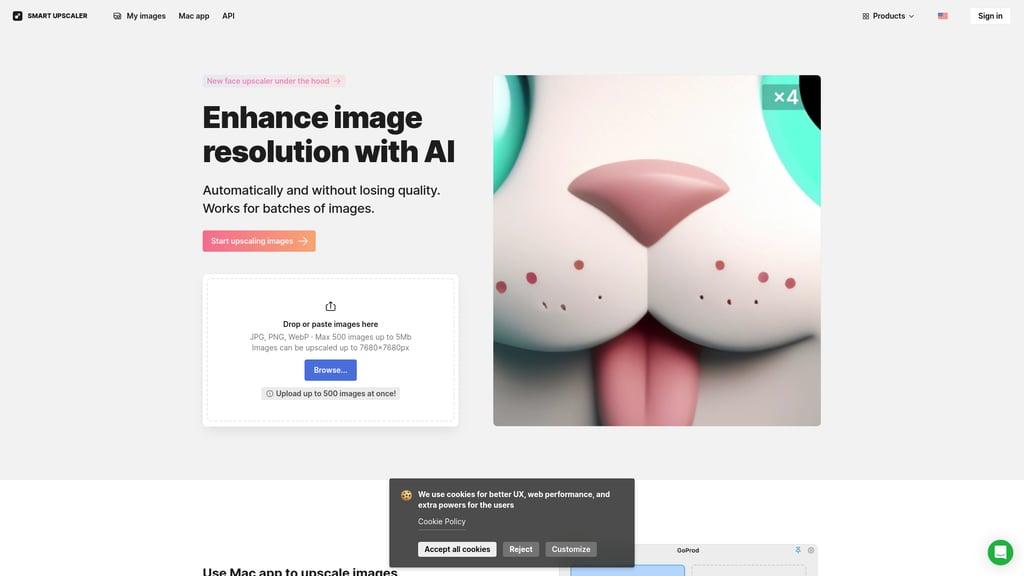
Task: Open the green chat support bubble
Action: point(1000,552)
